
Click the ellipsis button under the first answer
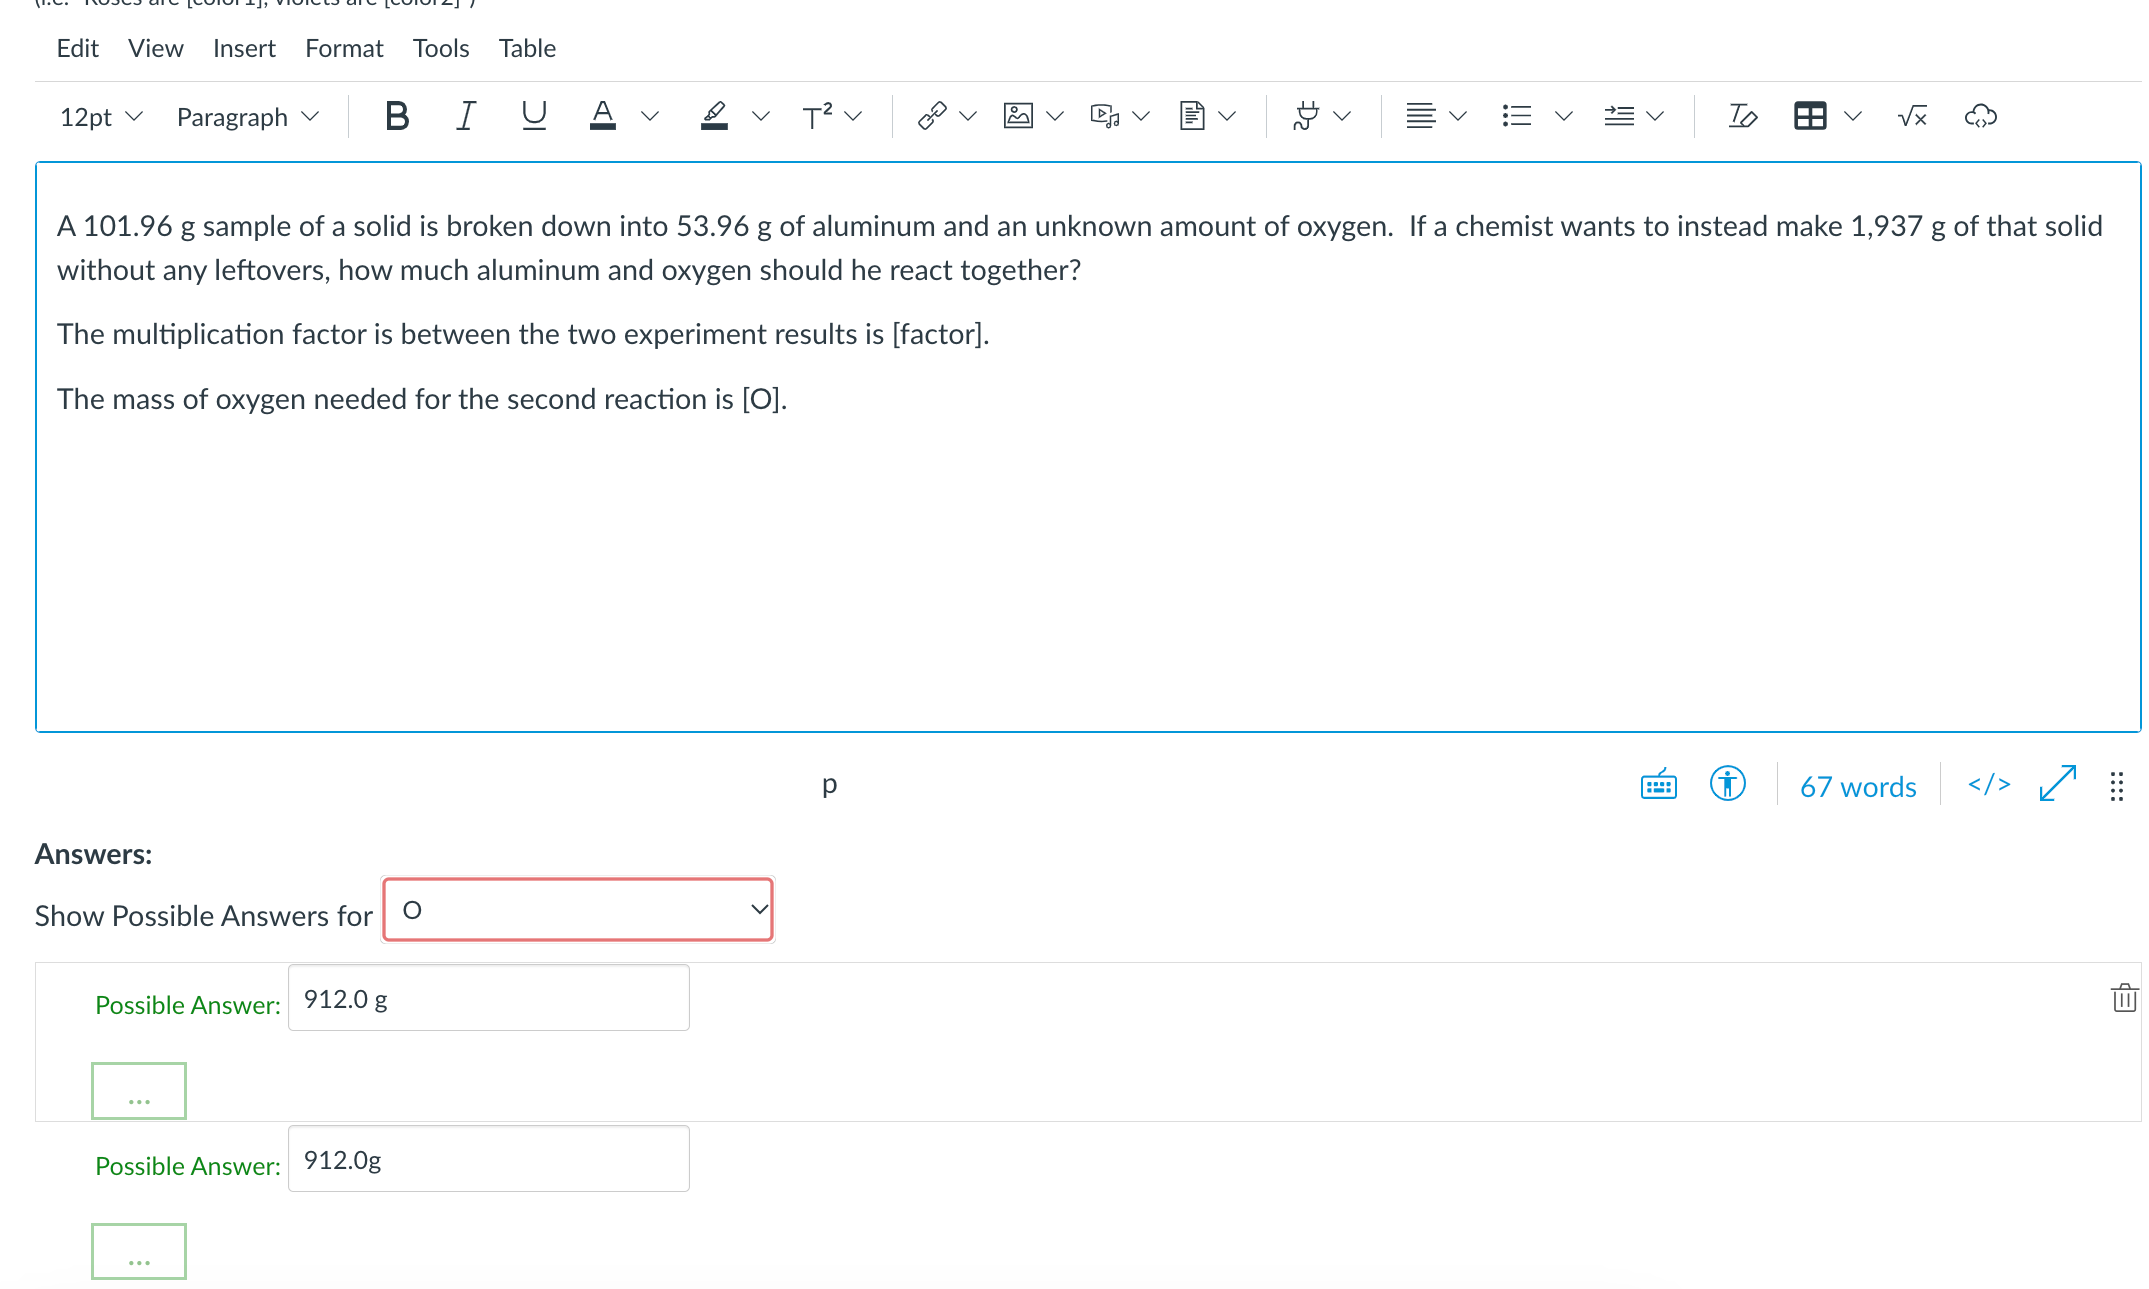click(x=138, y=1090)
